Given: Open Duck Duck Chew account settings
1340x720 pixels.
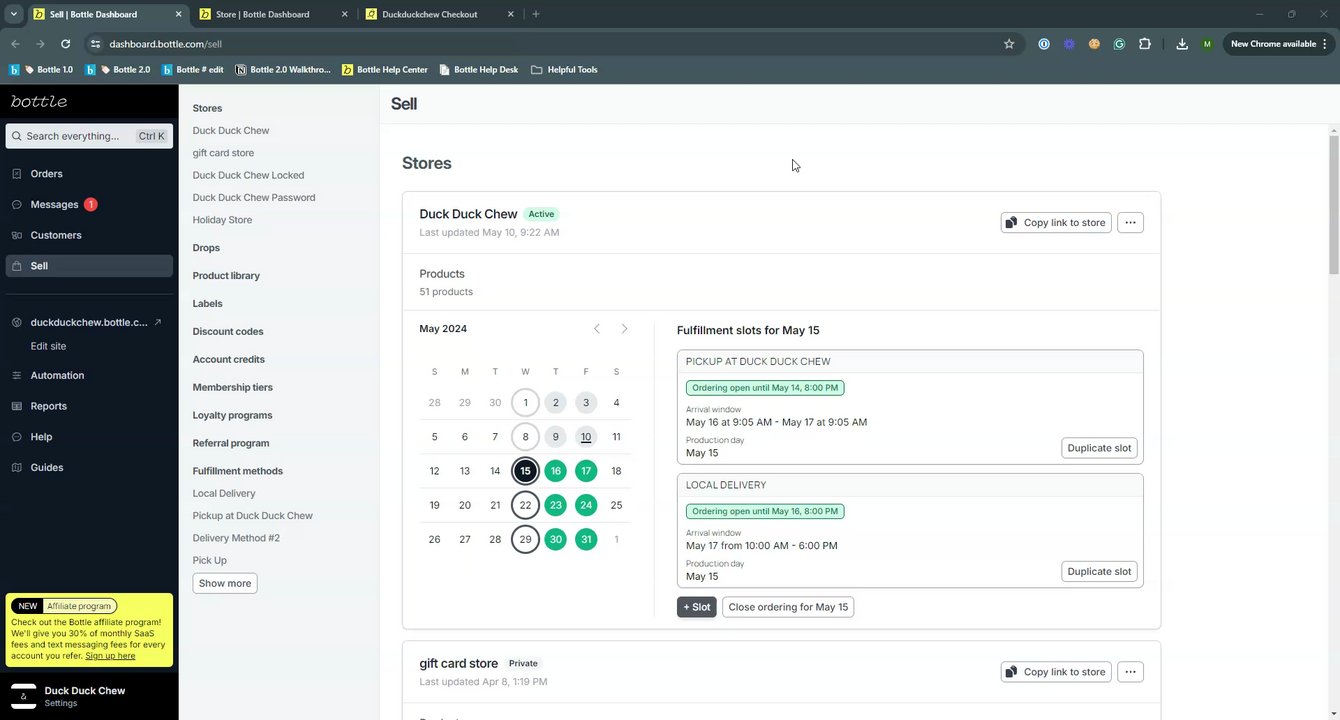Looking at the screenshot, I should click(89, 696).
